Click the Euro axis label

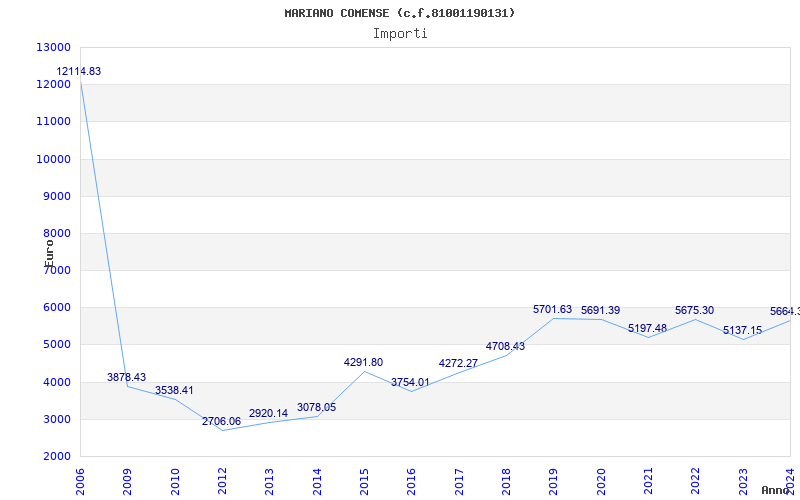[49, 253]
